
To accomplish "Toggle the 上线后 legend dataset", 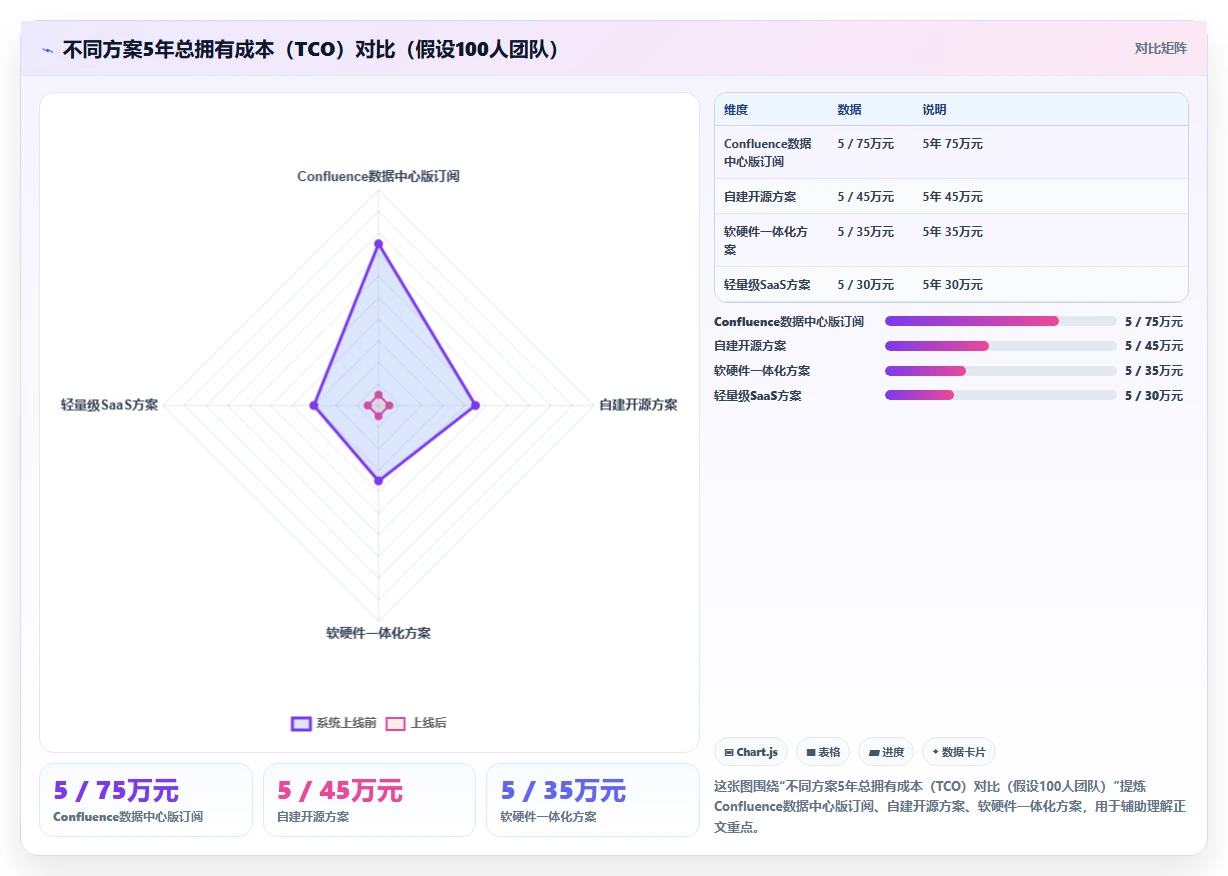I will coord(416,723).
